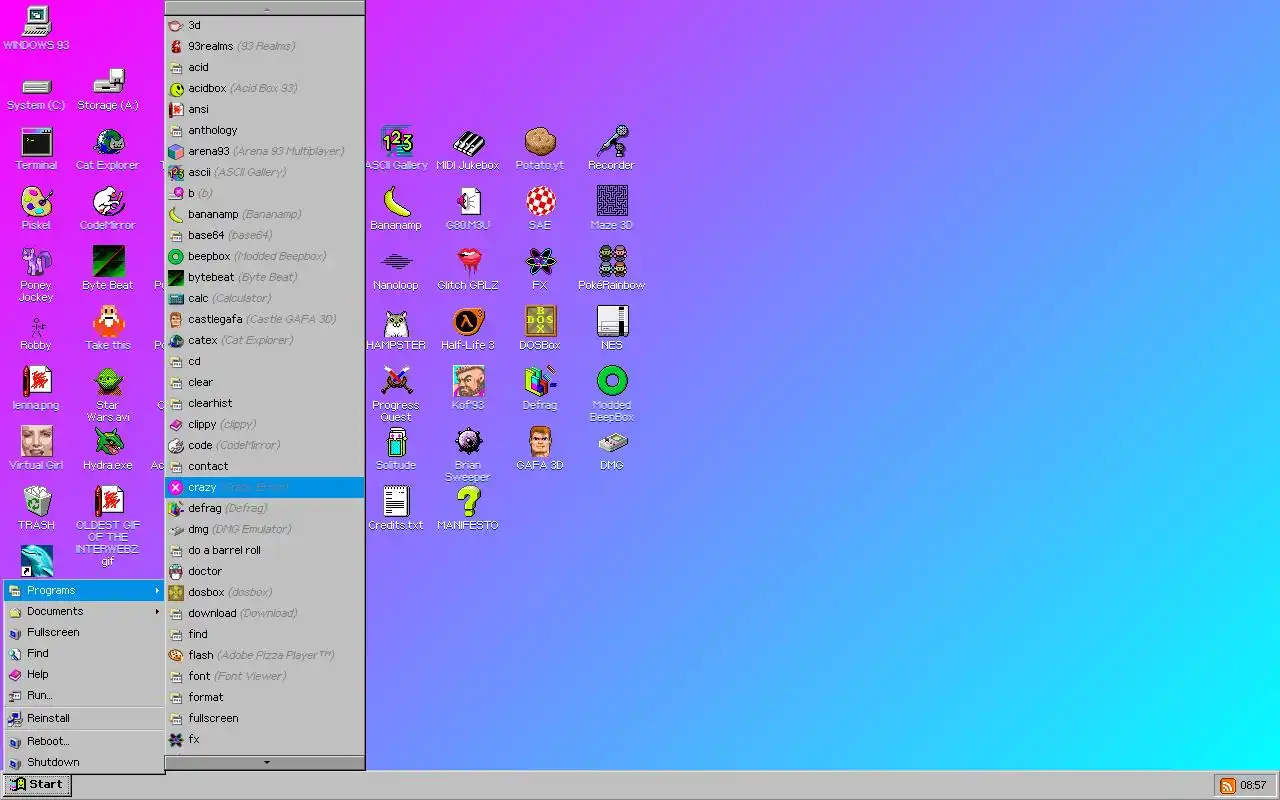Open the Hydra.exe desktop icon
This screenshot has height=800, width=1280.
108,449
